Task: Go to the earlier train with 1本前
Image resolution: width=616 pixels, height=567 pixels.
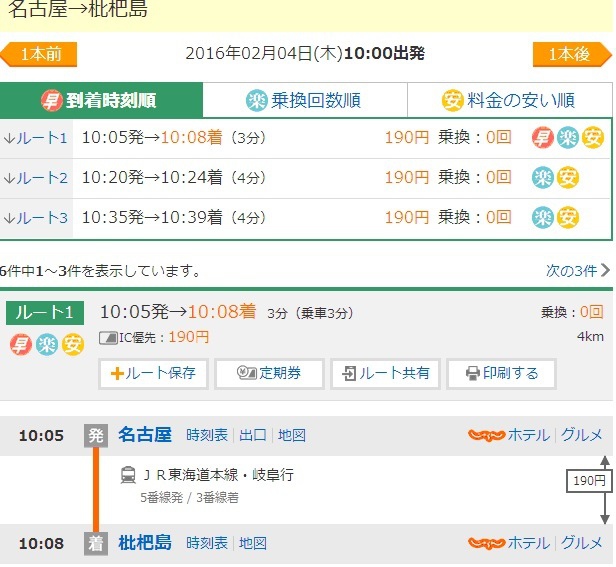Action: coord(38,54)
